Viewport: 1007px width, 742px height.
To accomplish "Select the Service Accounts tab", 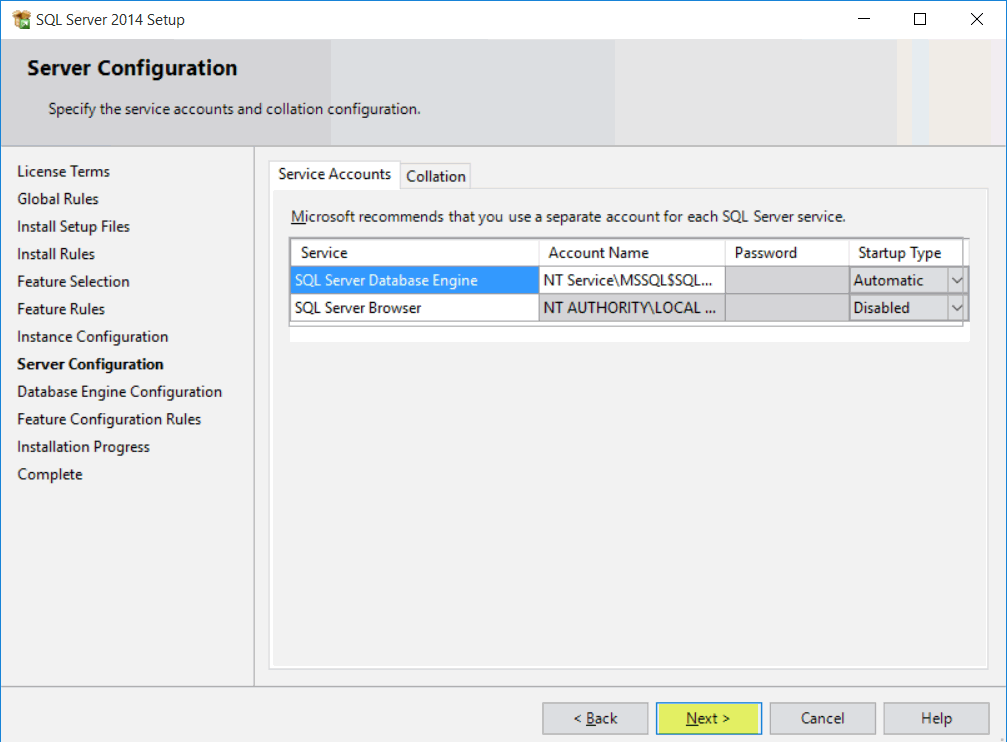I will click(x=334, y=174).
